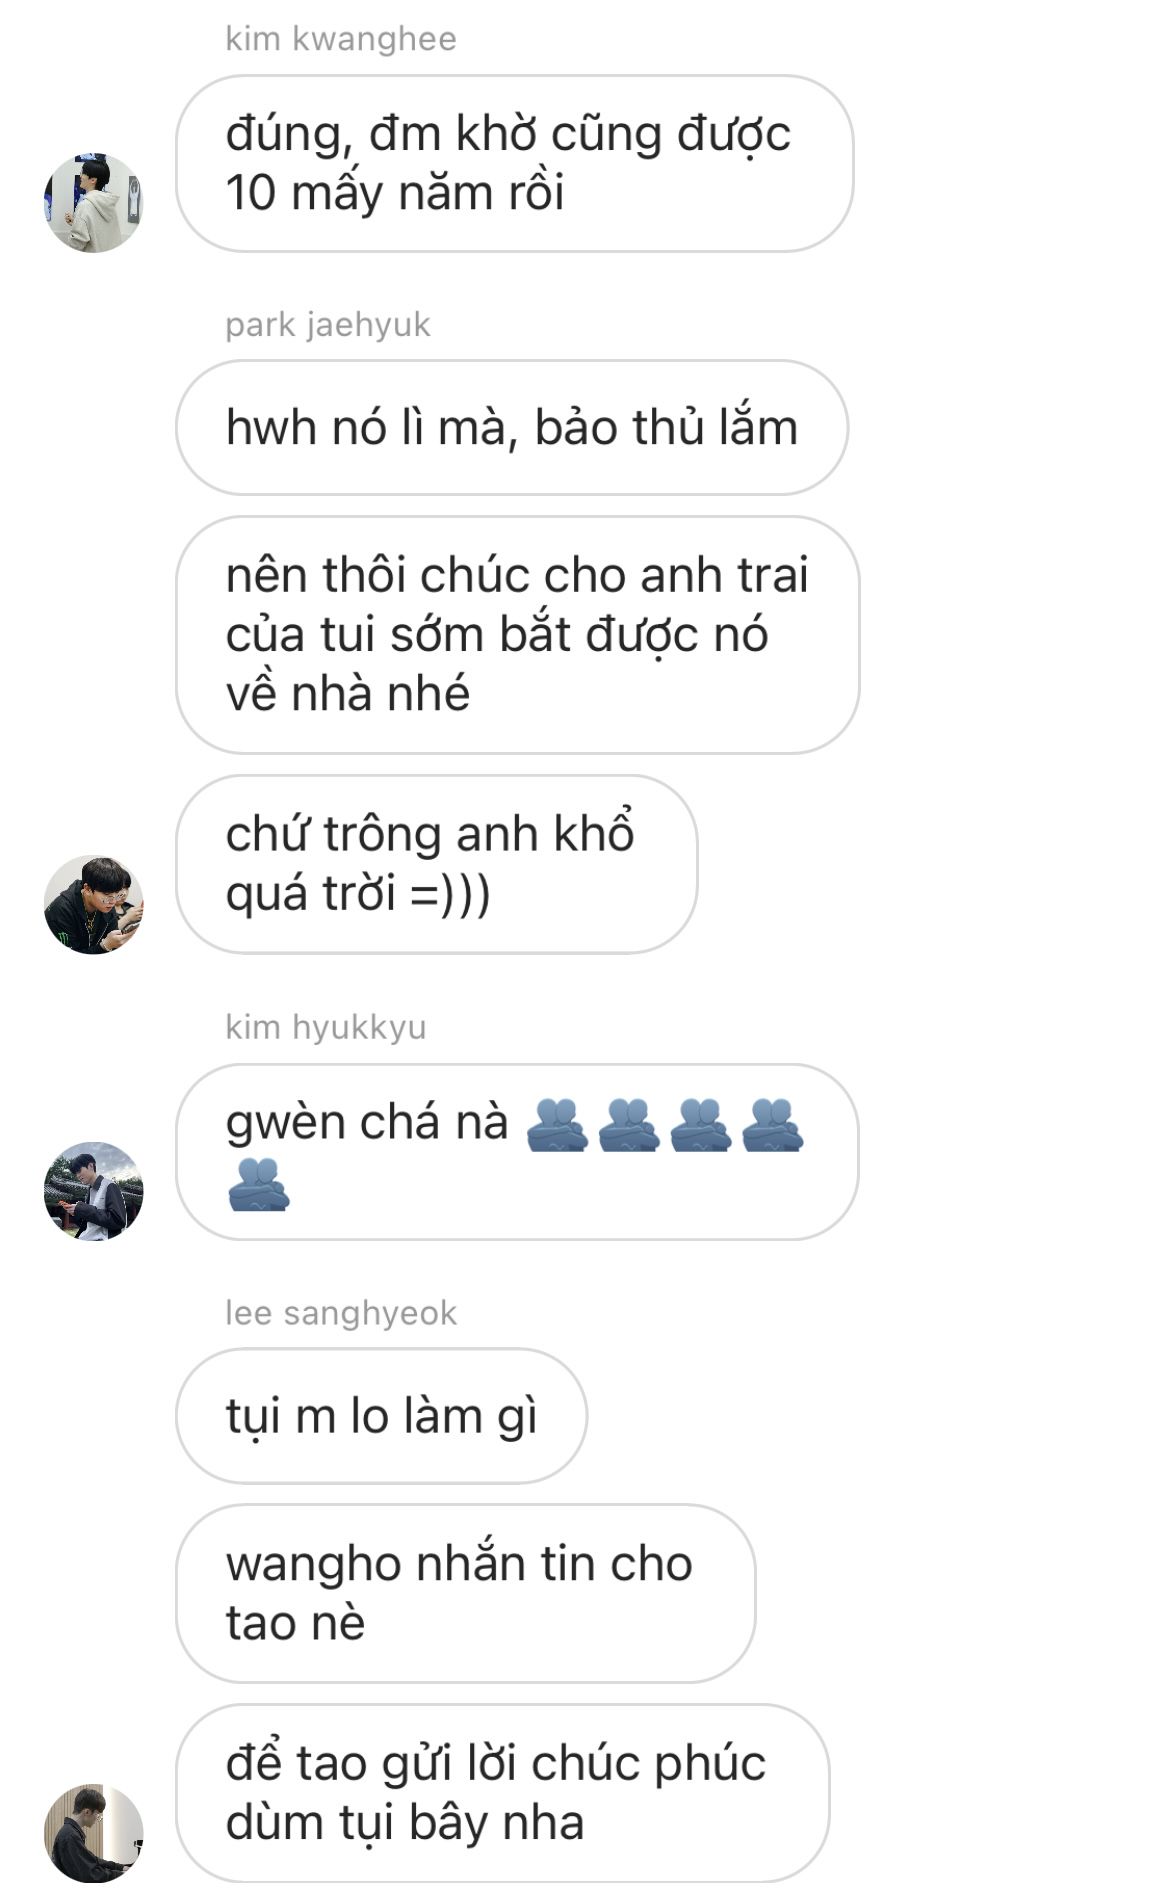Tap second hugging emoji on first line
Screen dimensions: 1170x1891
point(629,1125)
